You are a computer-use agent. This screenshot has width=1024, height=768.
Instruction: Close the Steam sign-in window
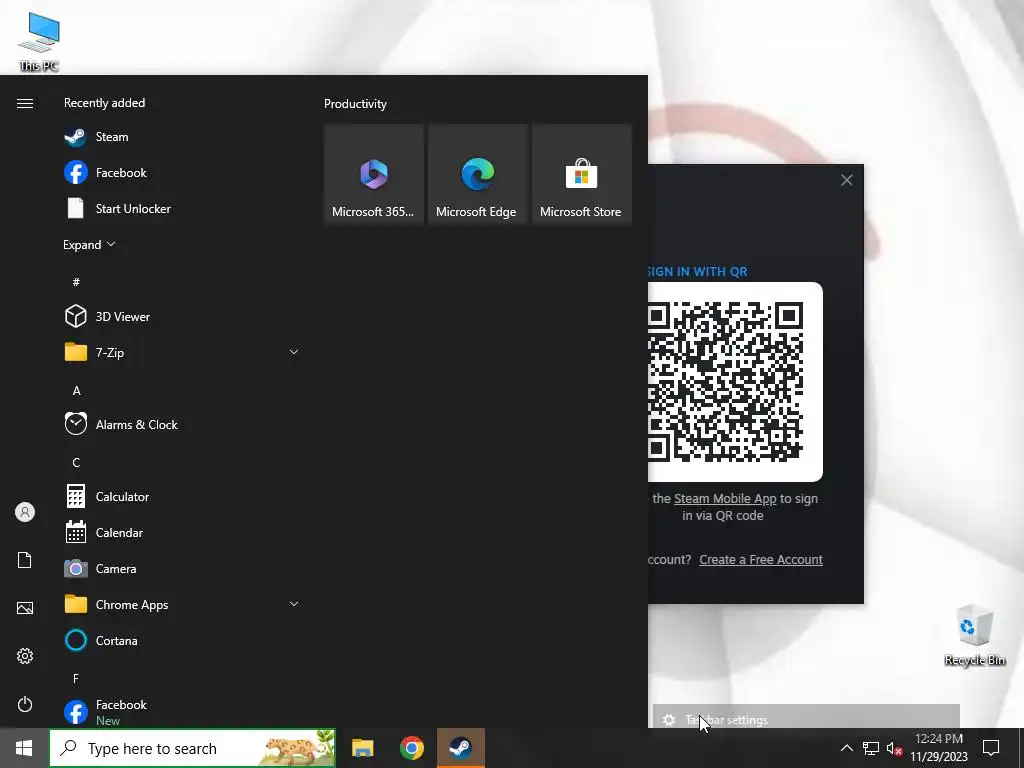tap(846, 180)
